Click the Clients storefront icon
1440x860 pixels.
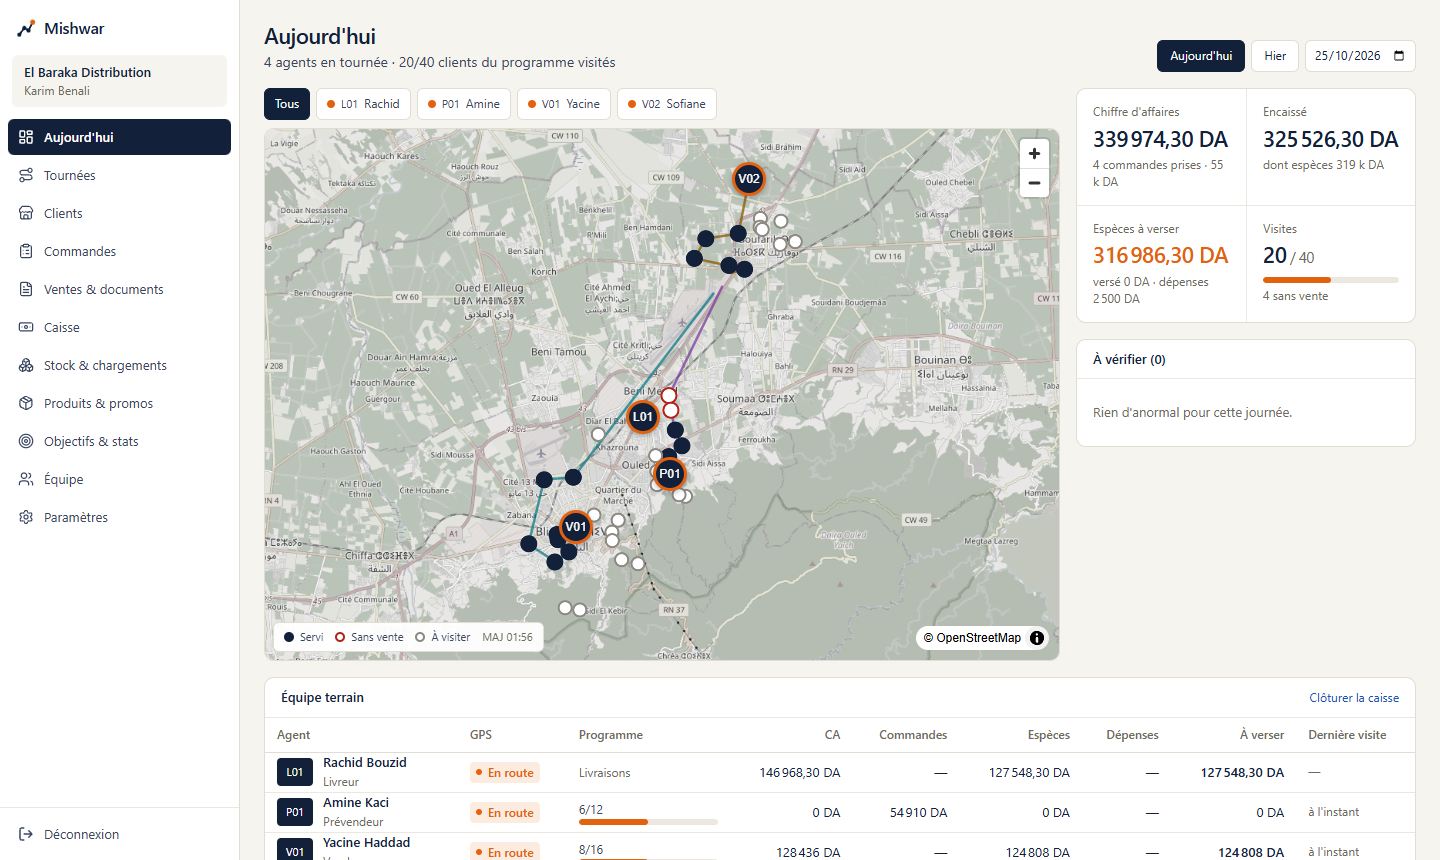pos(26,213)
